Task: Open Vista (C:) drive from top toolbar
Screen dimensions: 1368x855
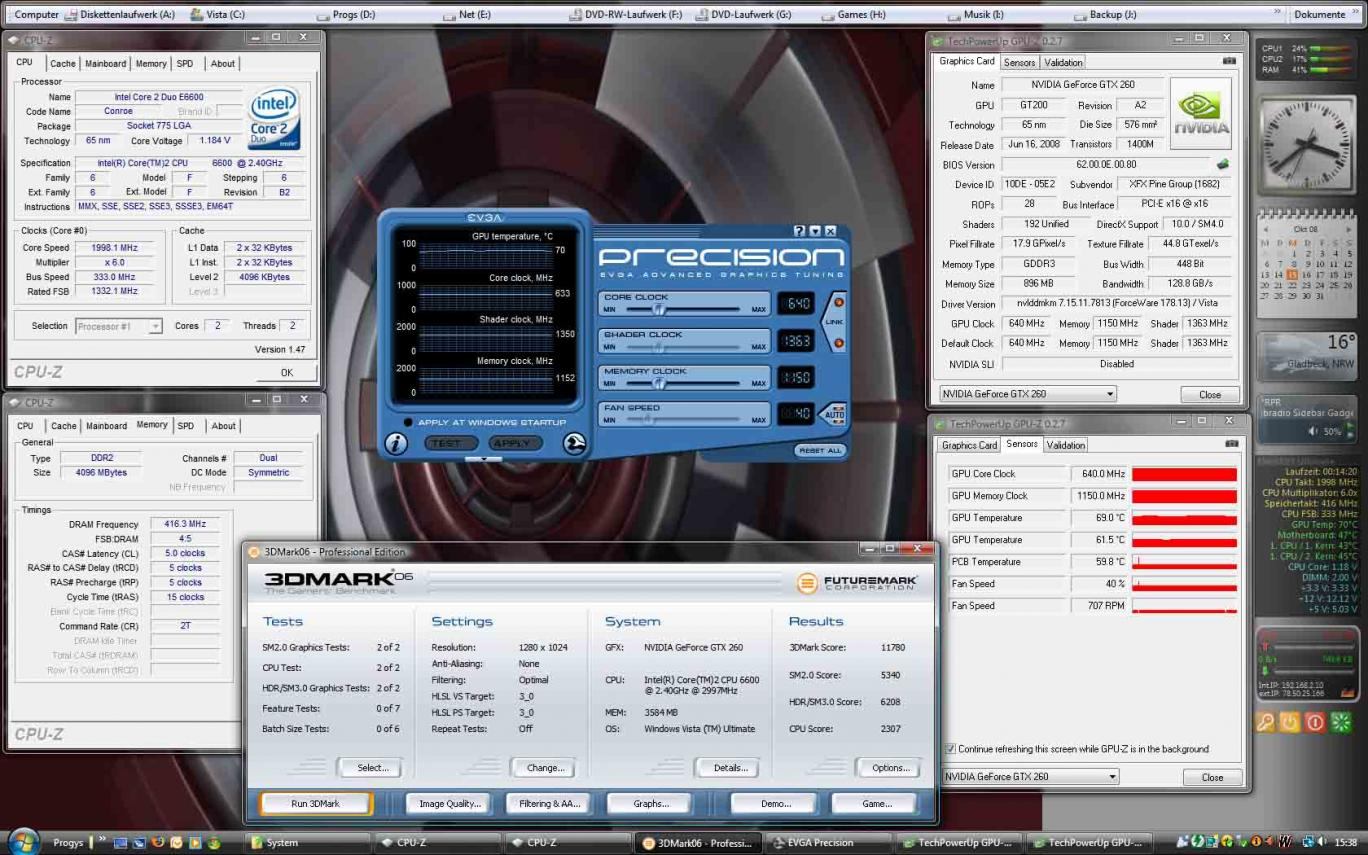Action: click(x=216, y=15)
